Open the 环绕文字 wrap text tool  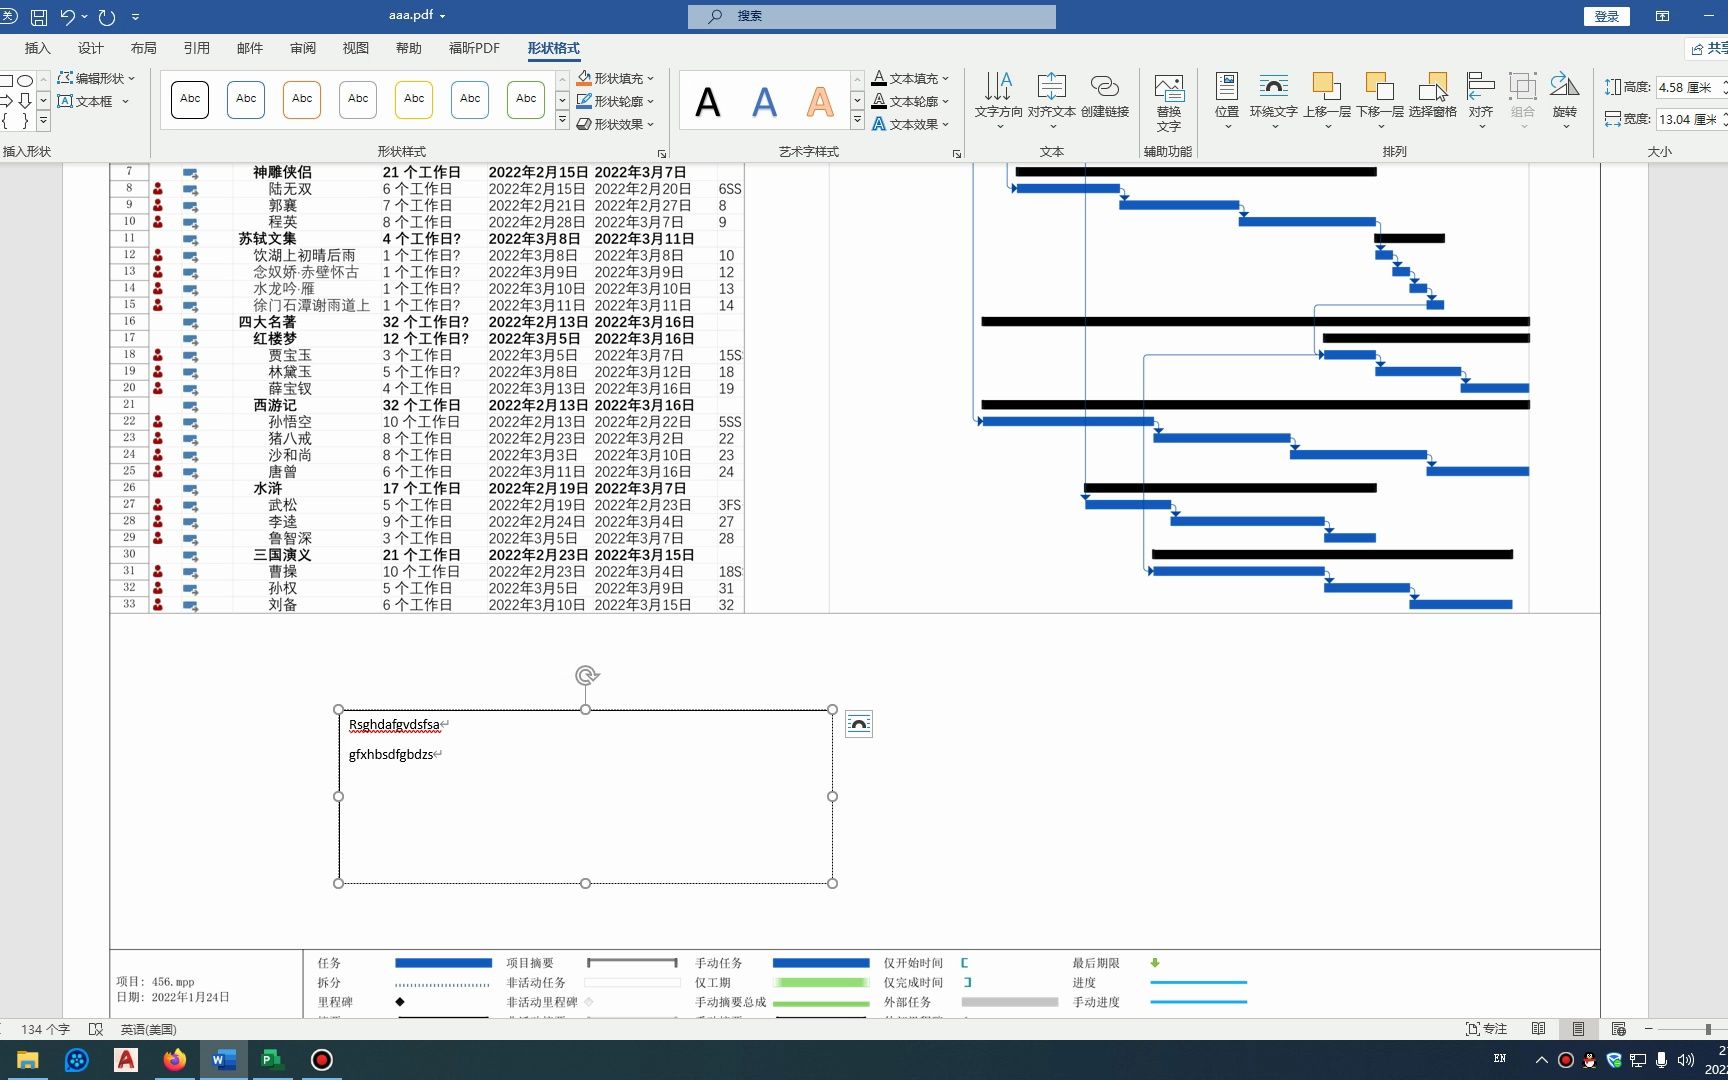(x=1273, y=98)
